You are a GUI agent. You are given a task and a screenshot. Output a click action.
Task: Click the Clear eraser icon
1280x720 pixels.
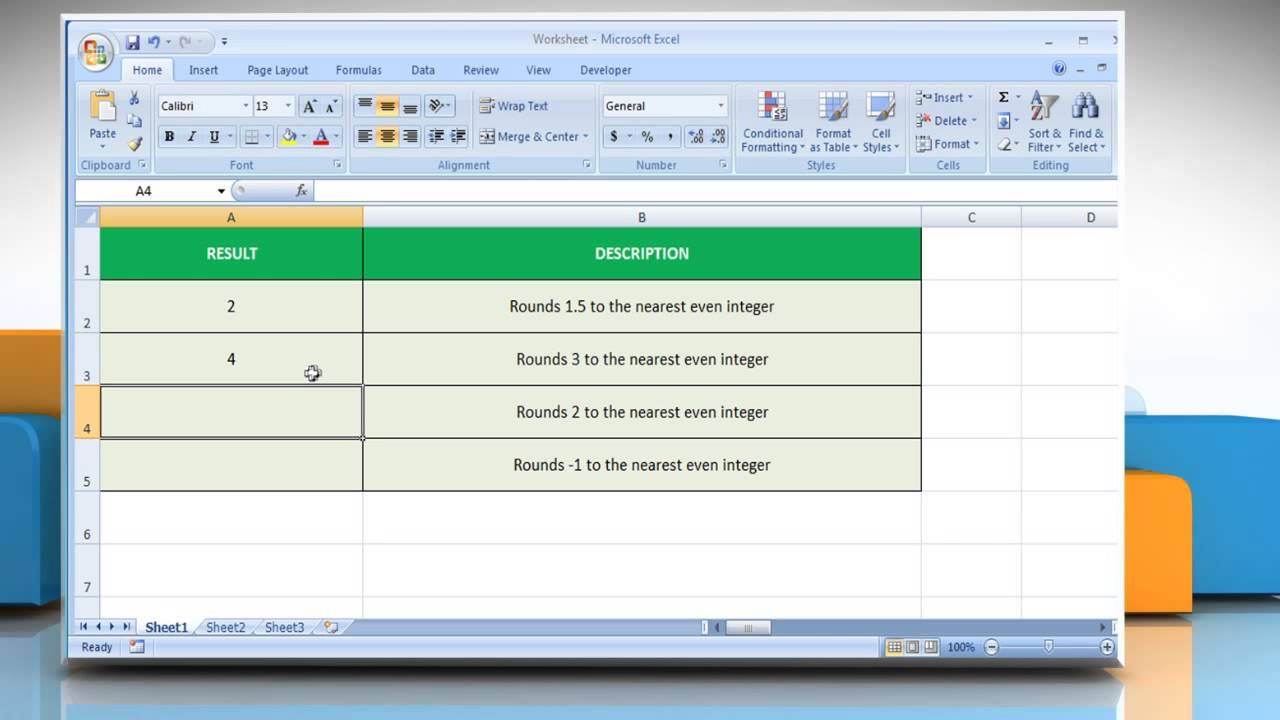tap(1003, 144)
